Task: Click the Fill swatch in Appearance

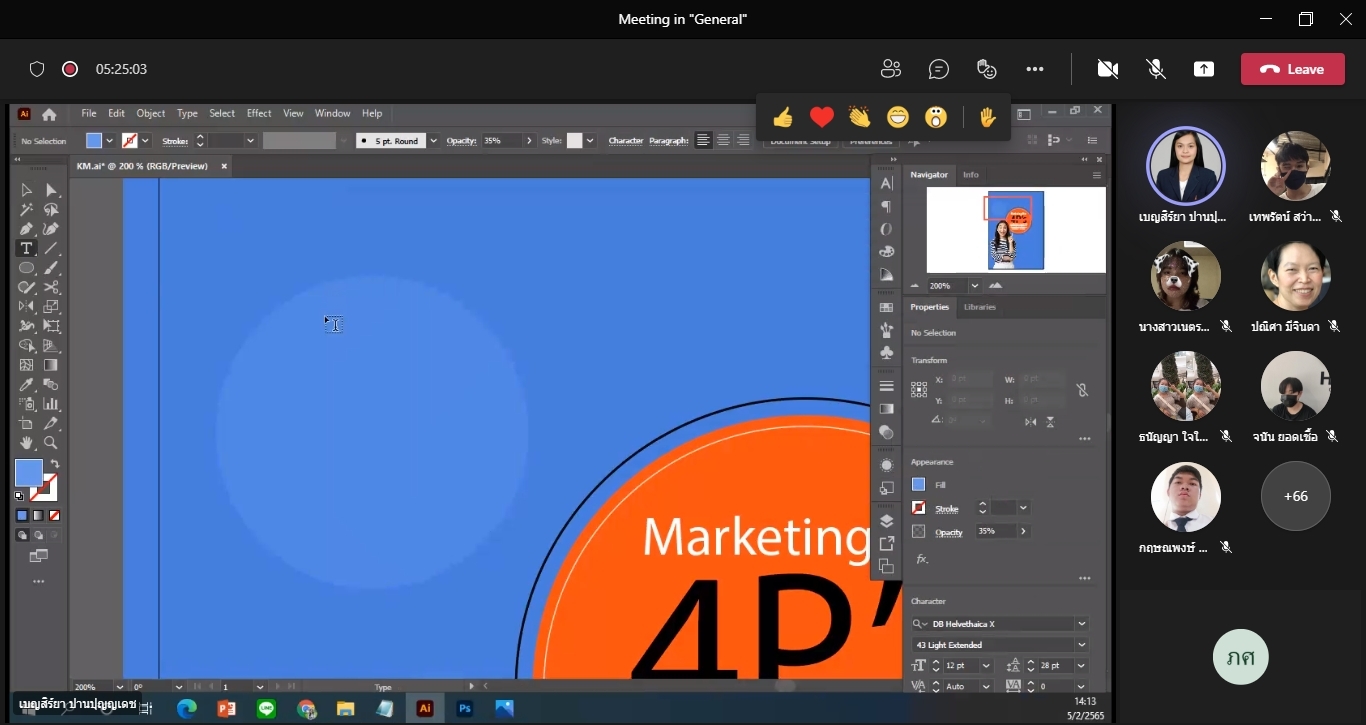Action: (x=919, y=485)
